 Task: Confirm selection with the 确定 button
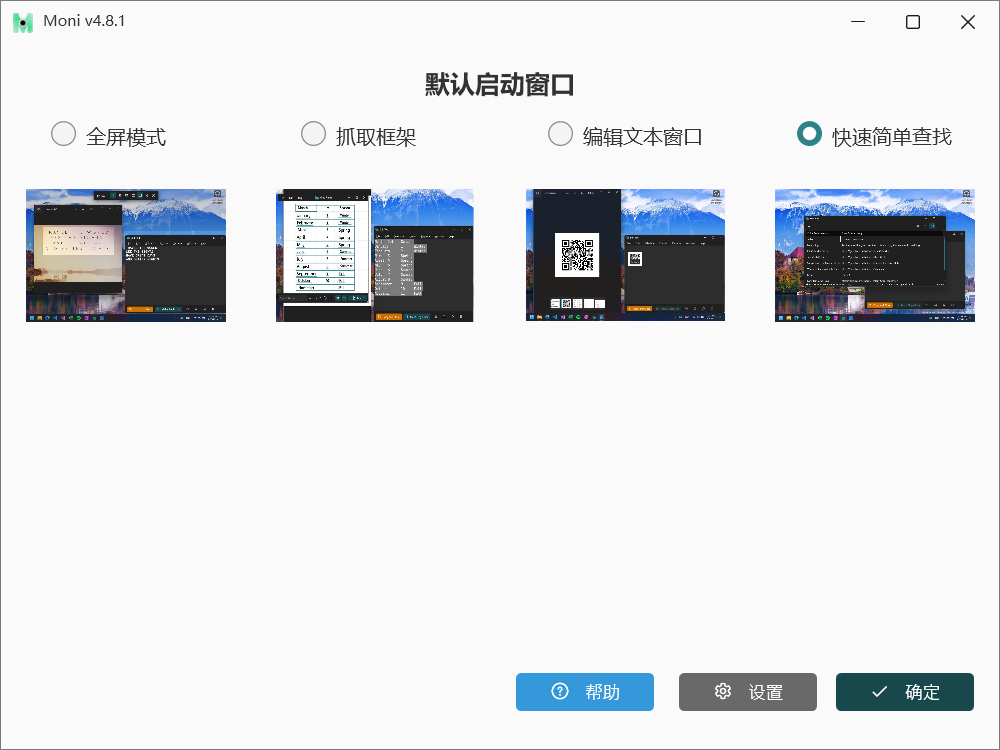click(x=904, y=692)
